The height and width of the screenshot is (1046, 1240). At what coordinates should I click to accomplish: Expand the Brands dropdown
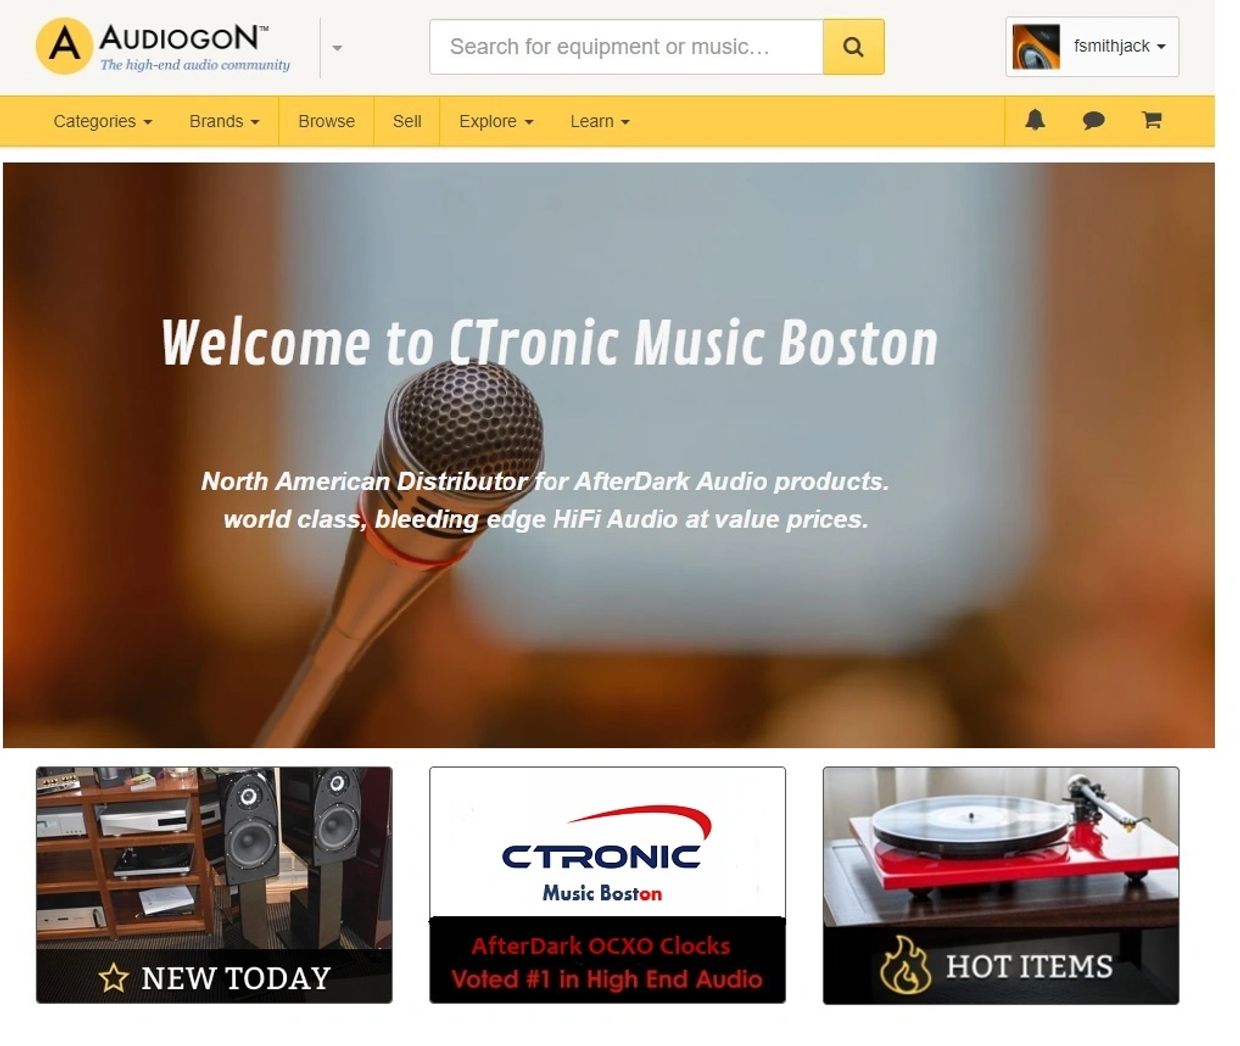click(x=224, y=121)
